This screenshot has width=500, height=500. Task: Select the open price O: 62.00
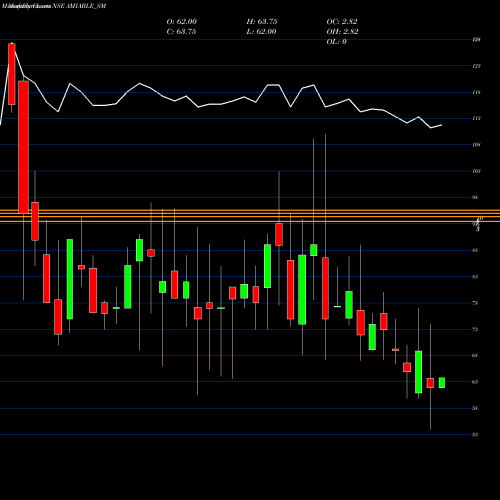pos(182,22)
